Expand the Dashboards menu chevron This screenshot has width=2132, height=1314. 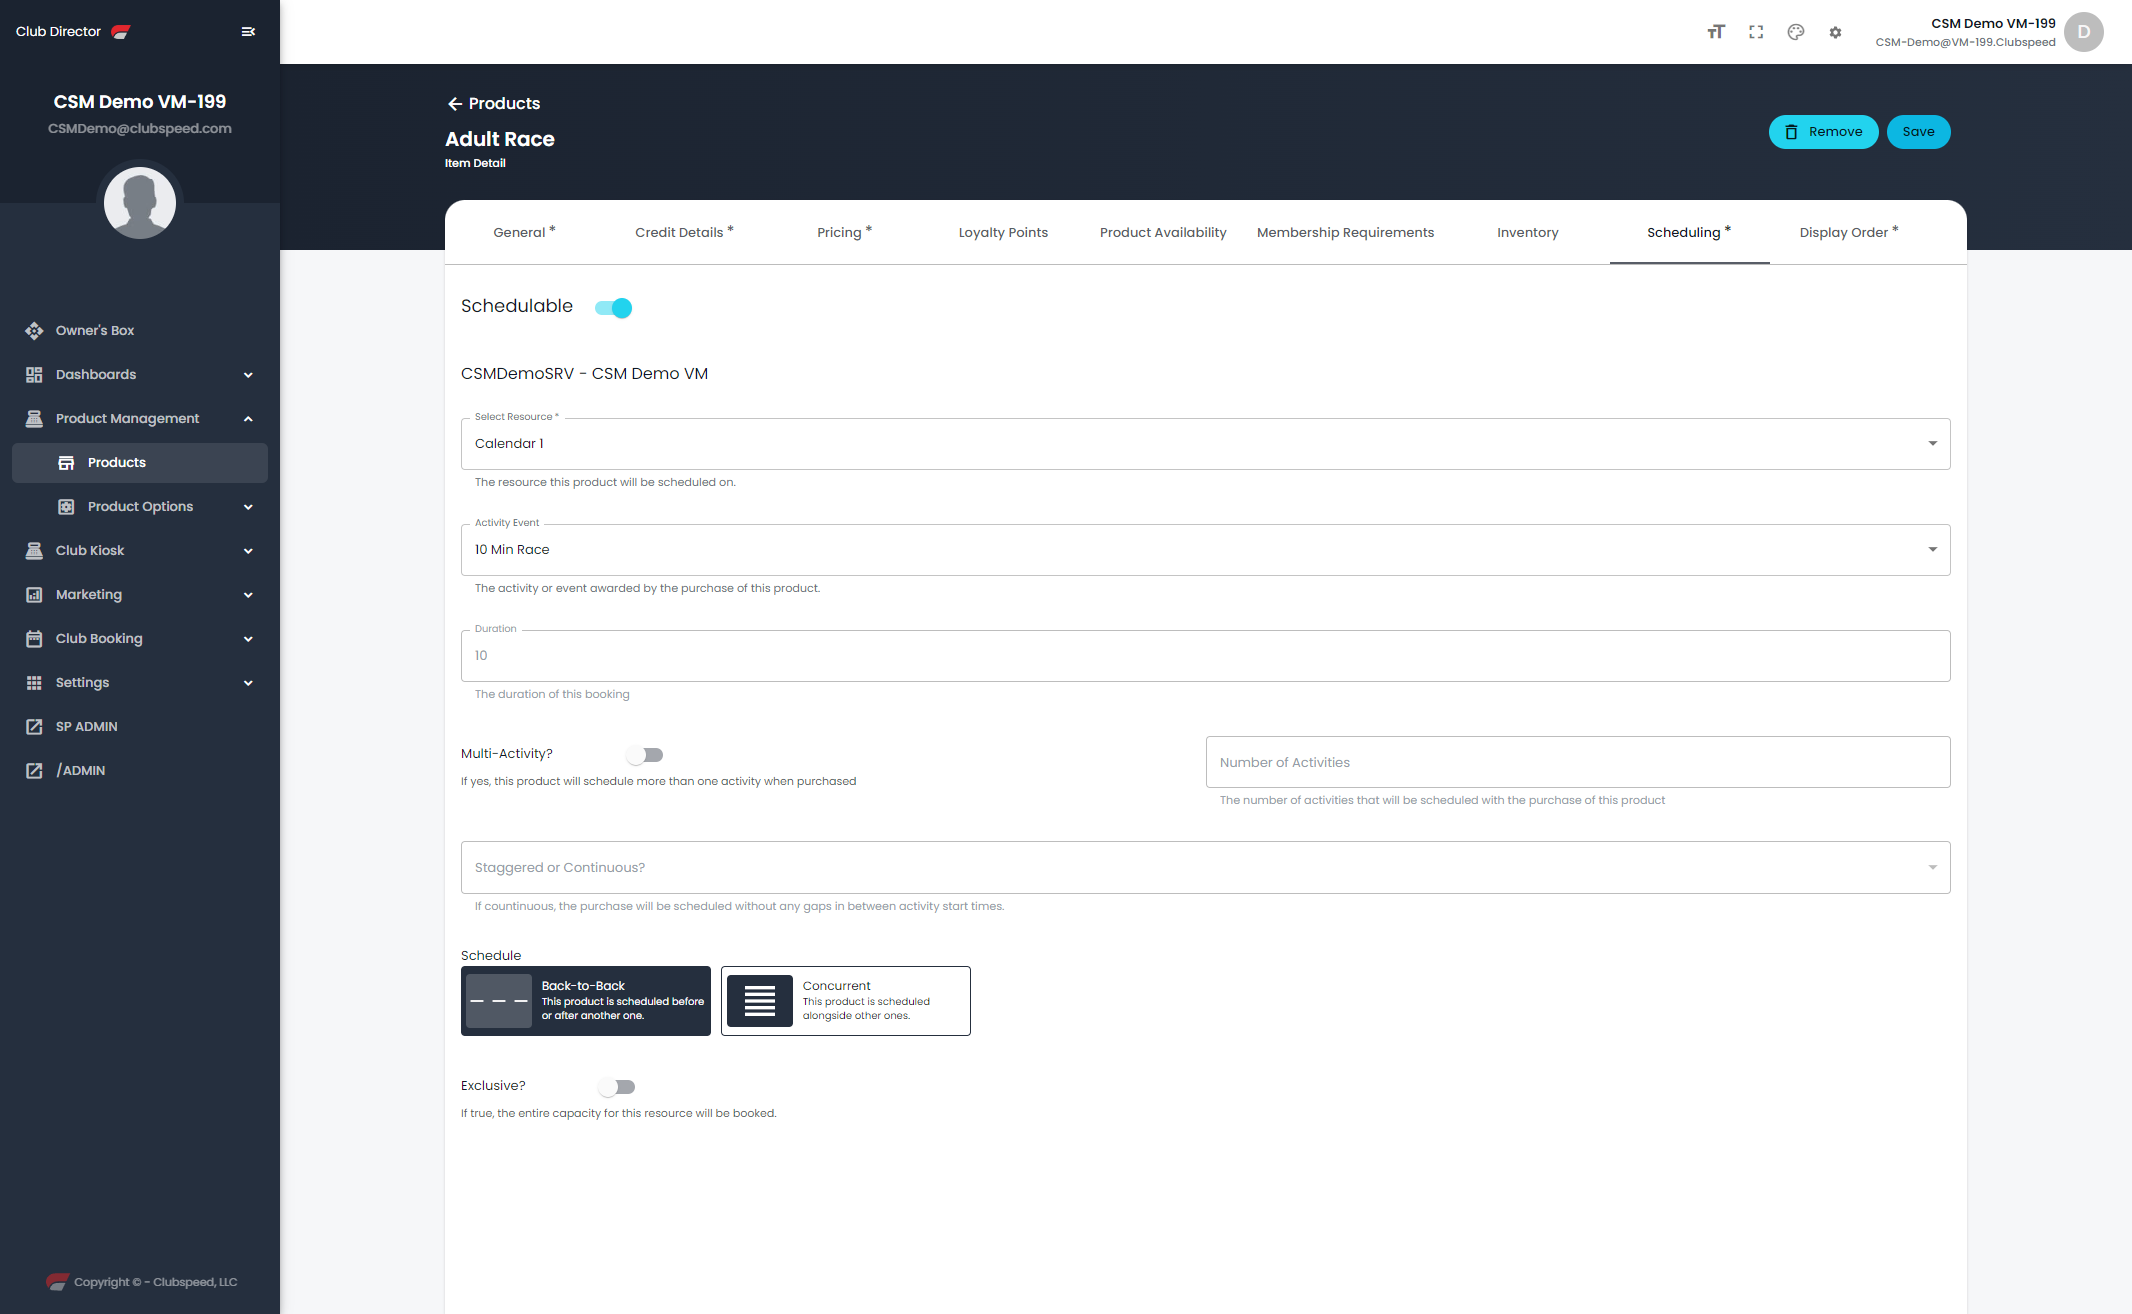(248, 375)
